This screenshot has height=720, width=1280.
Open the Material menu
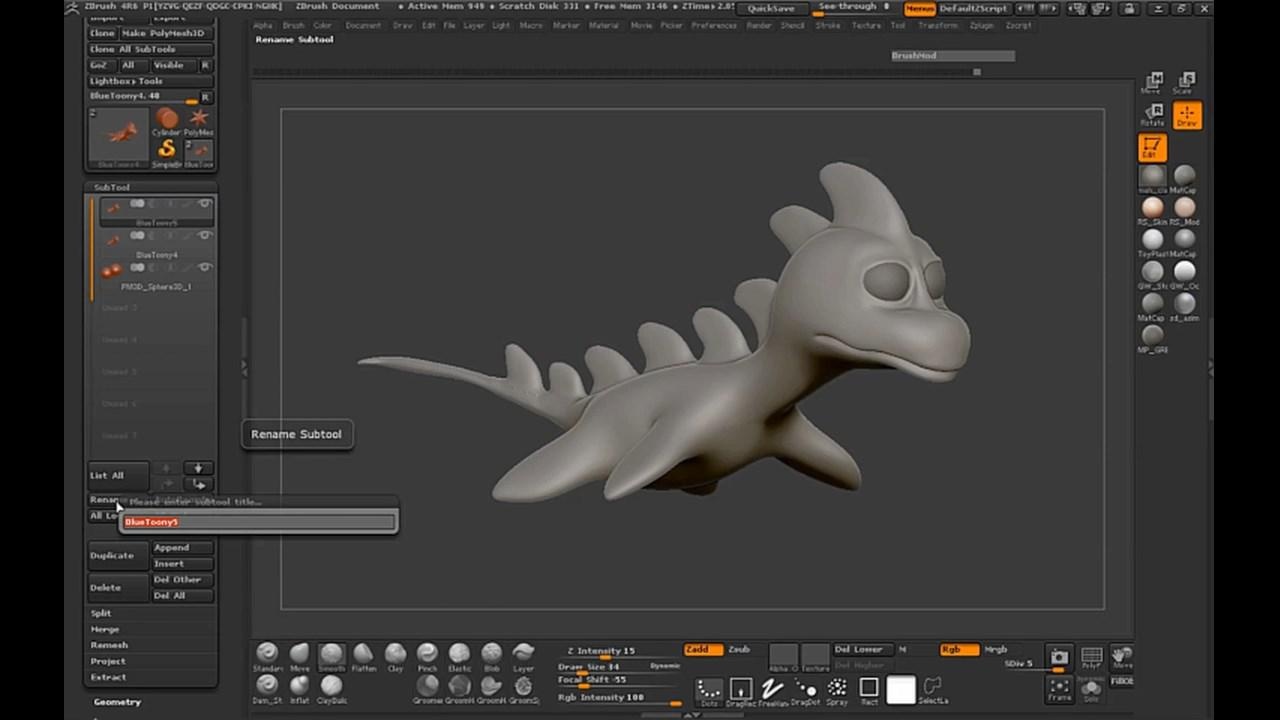tap(603, 25)
